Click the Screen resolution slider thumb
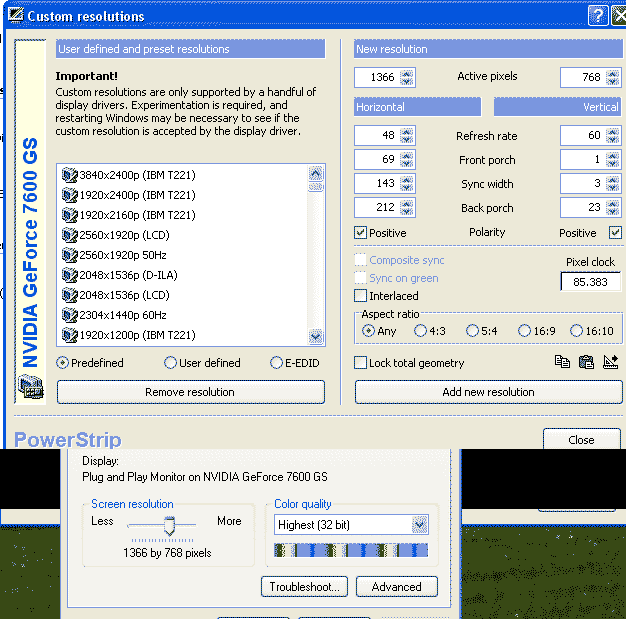Image resolution: width=626 pixels, height=619 pixels. (169, 525)
